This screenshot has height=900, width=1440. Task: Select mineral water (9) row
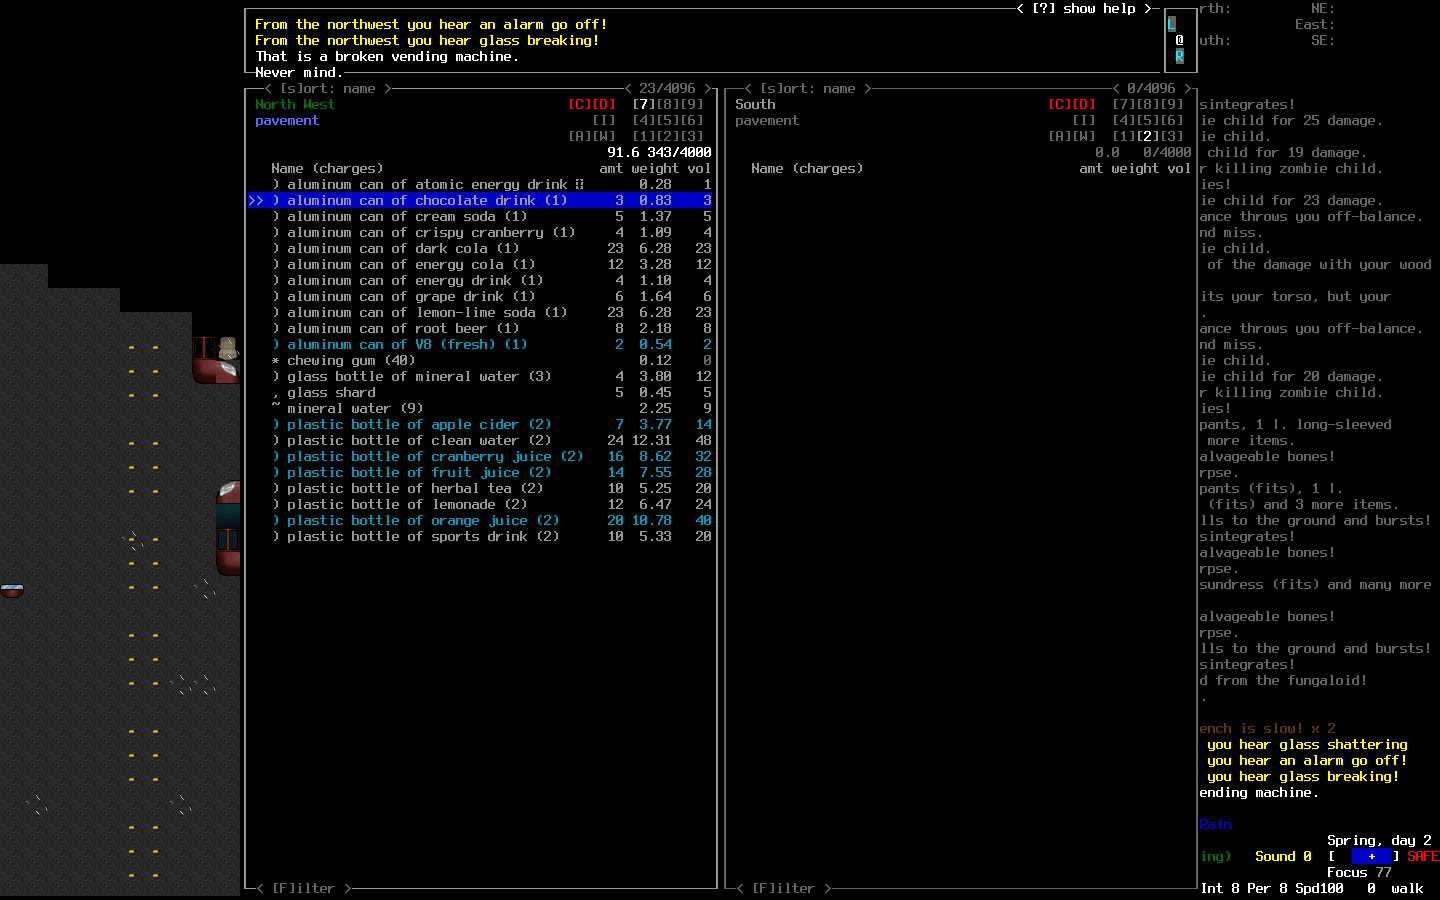pos(480,408)
